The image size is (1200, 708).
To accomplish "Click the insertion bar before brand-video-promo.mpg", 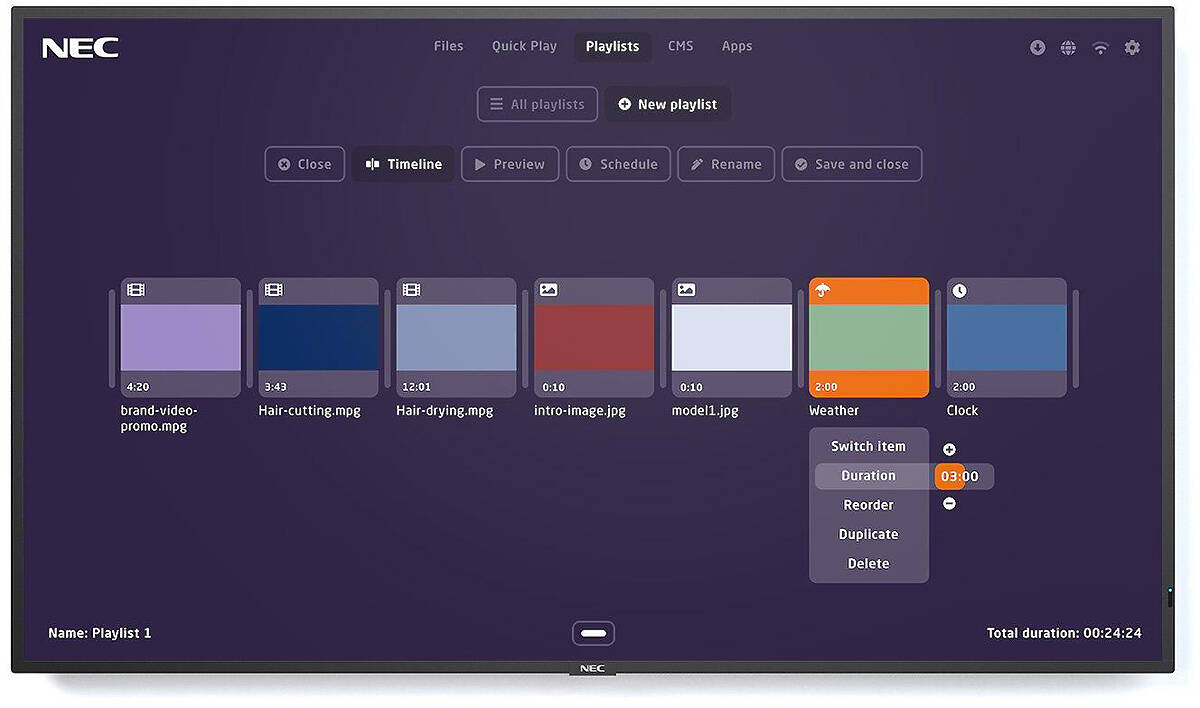I will click(112, 338).
